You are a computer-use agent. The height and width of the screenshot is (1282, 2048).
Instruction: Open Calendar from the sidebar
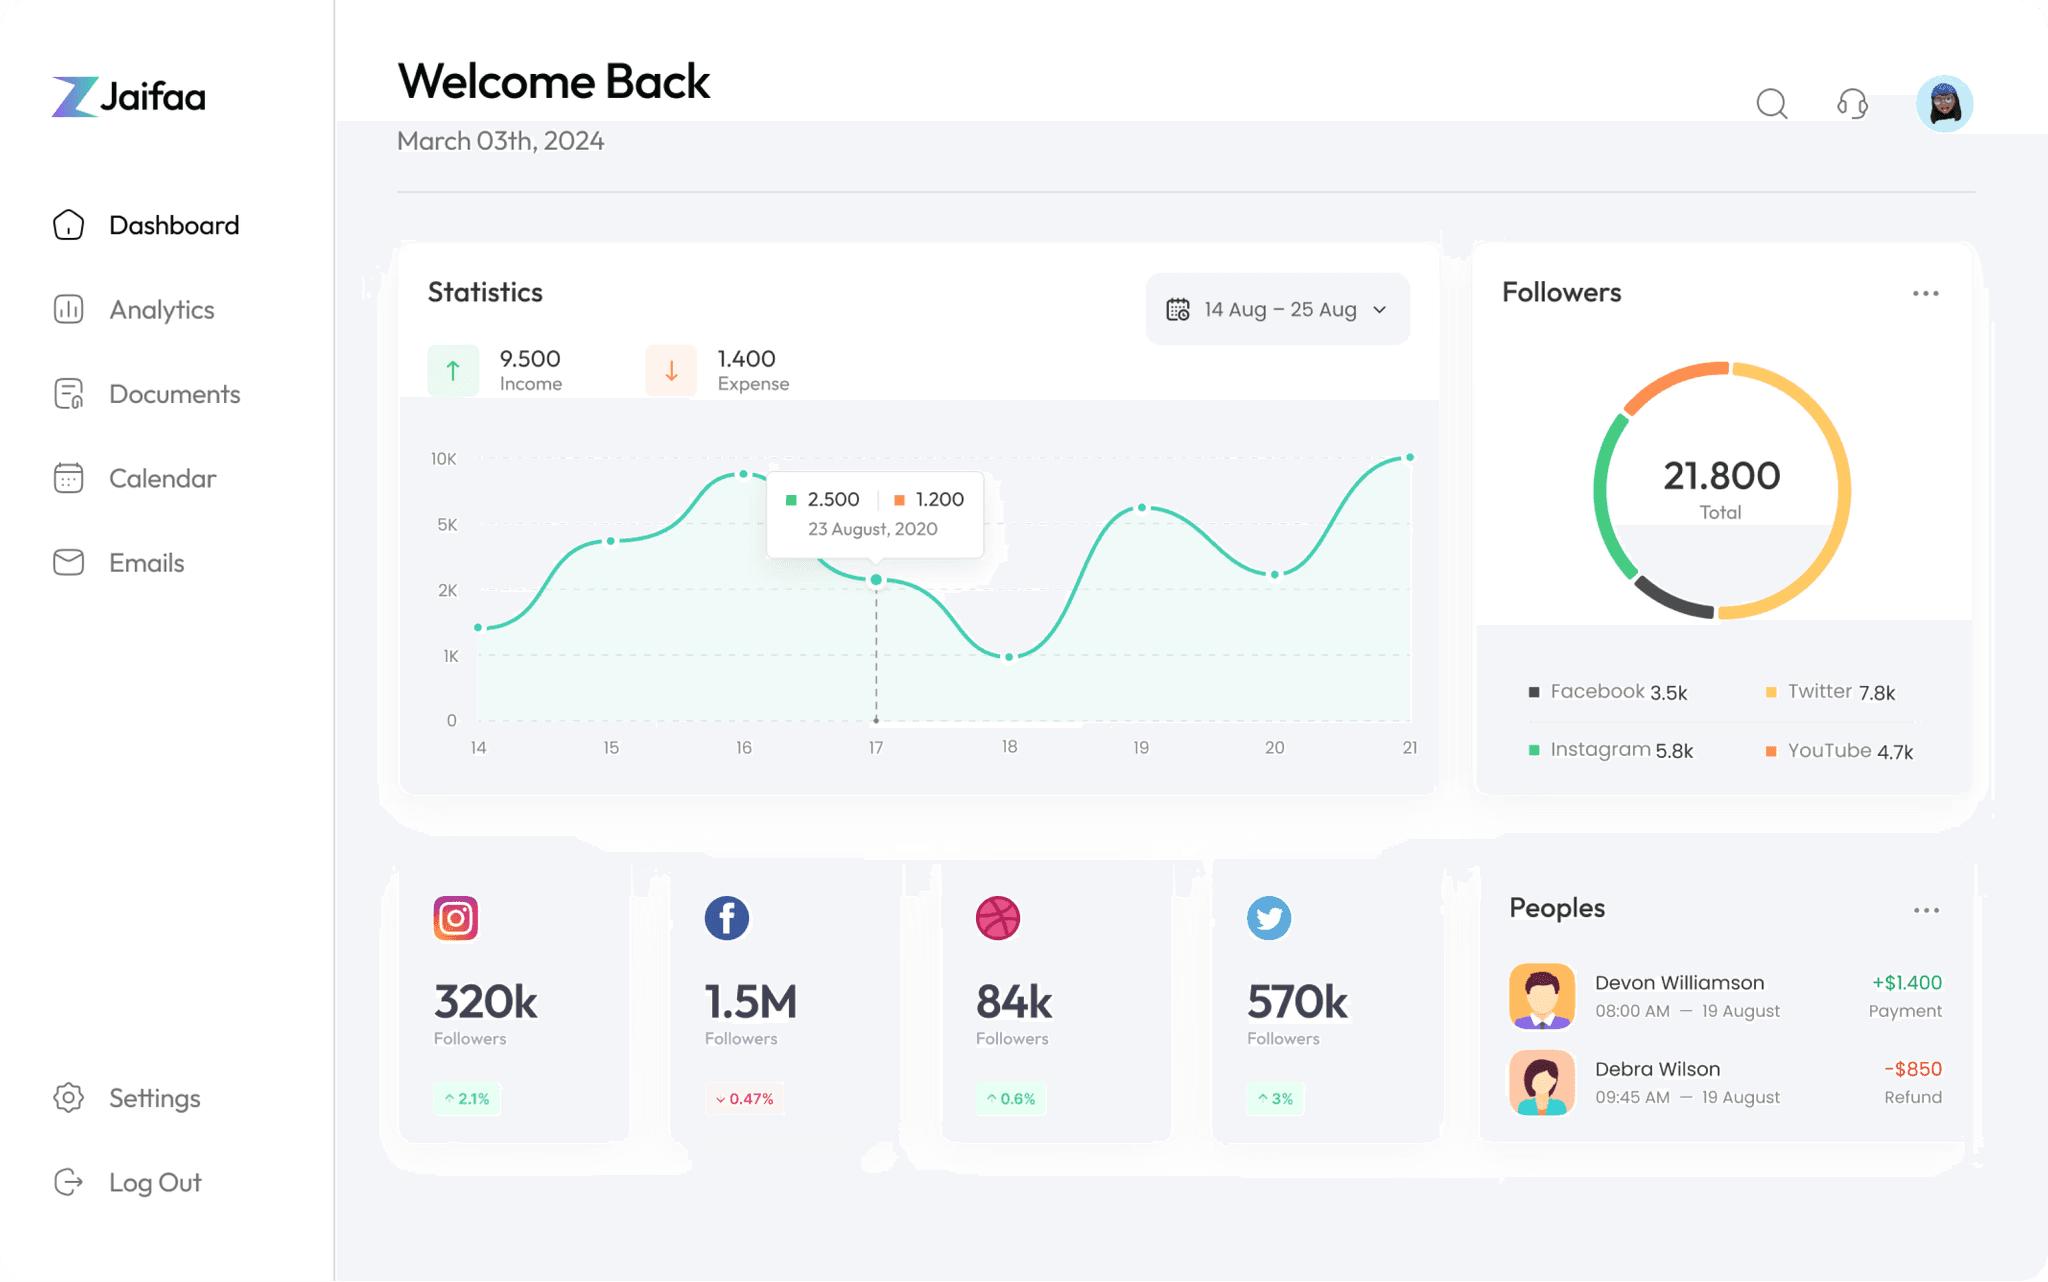click(162, 478)
